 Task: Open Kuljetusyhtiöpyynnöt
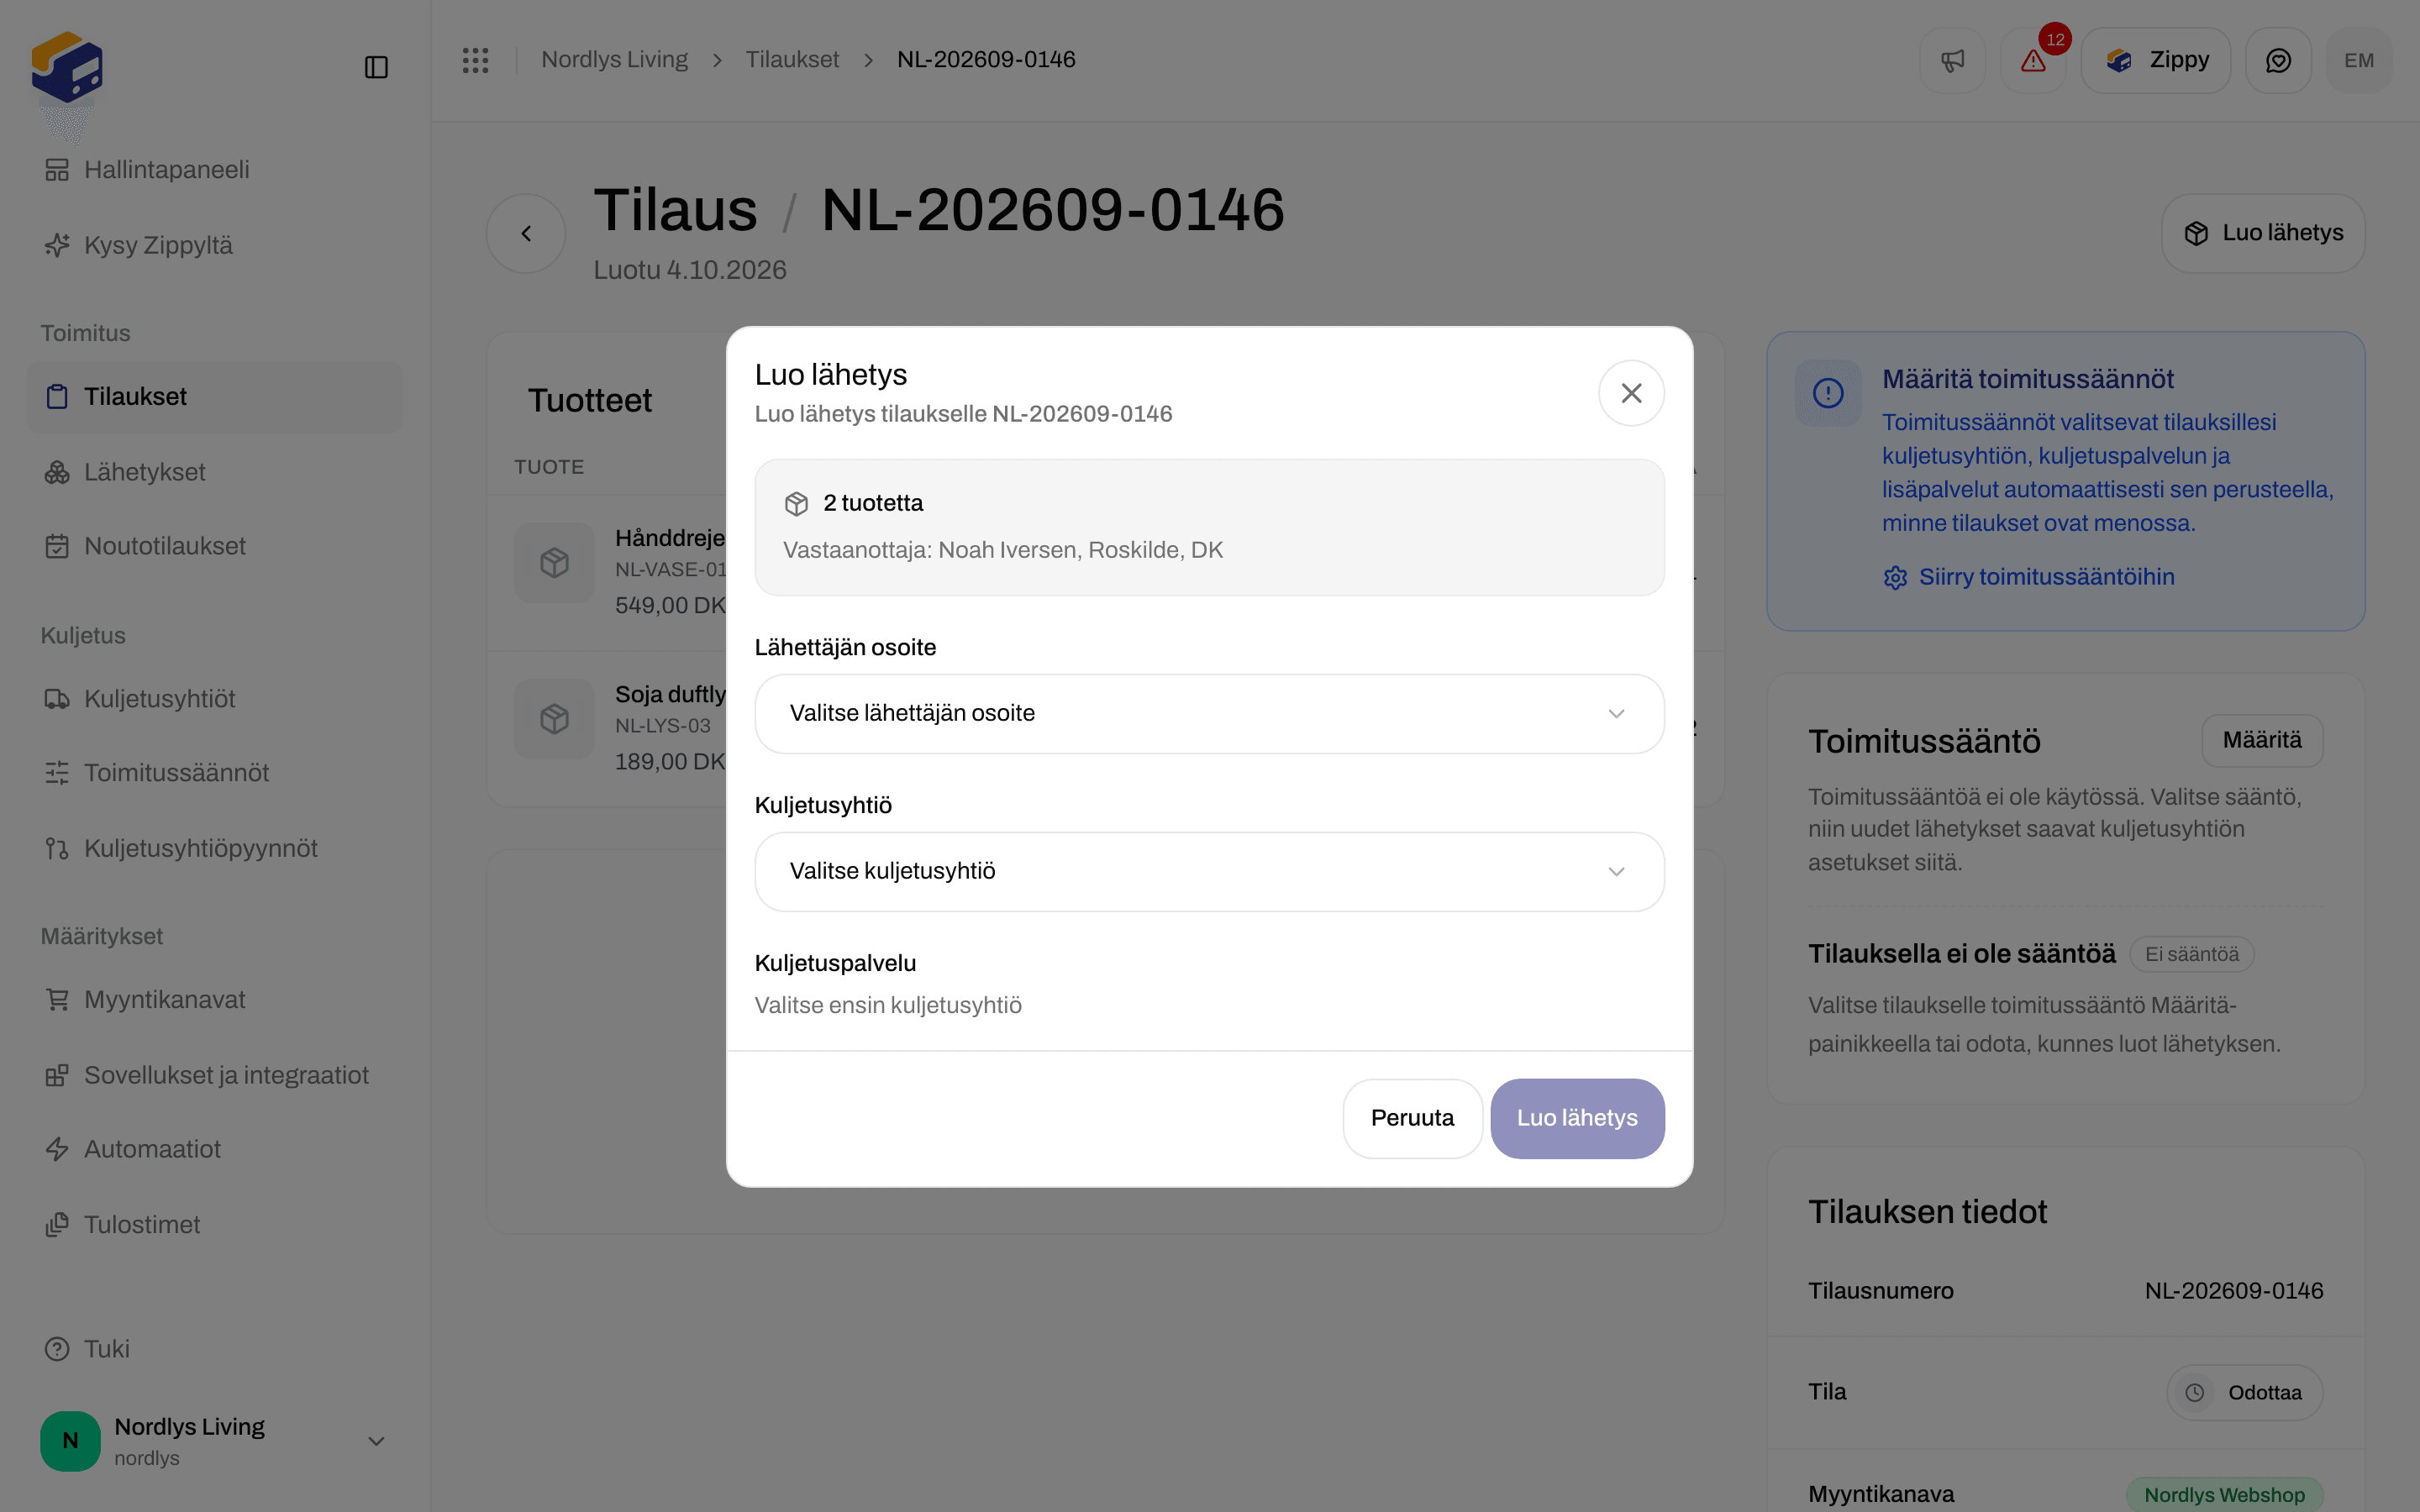coord(215,848)
